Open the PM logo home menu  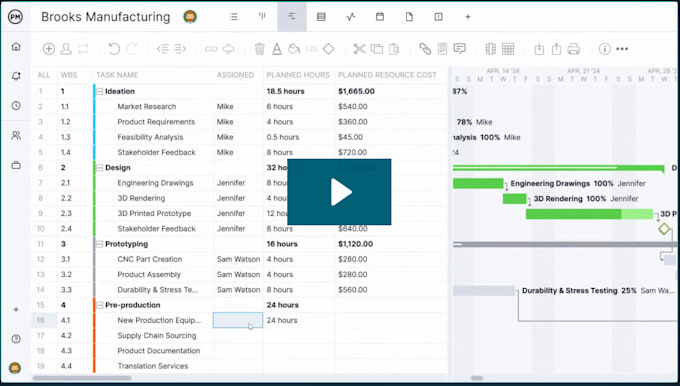click(15, 17)
